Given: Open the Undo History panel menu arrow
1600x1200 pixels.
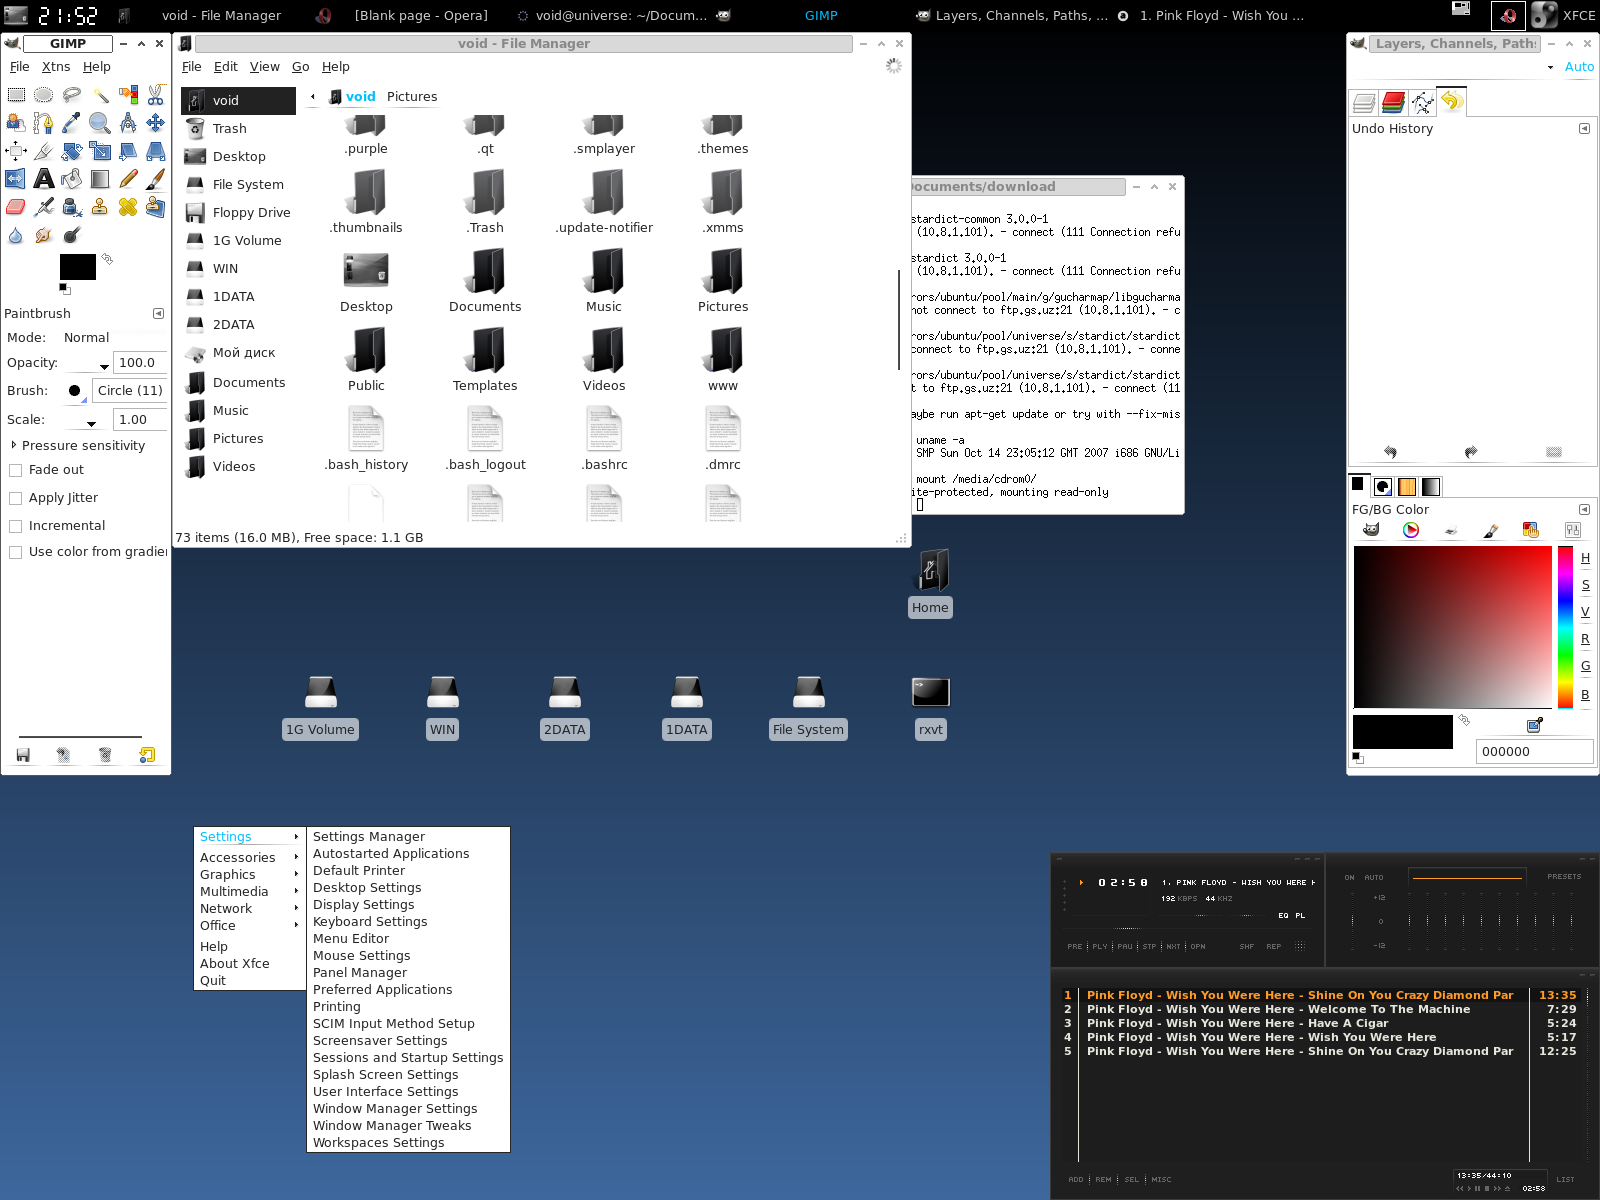Looking at the screenshot, I should 1584,128.
